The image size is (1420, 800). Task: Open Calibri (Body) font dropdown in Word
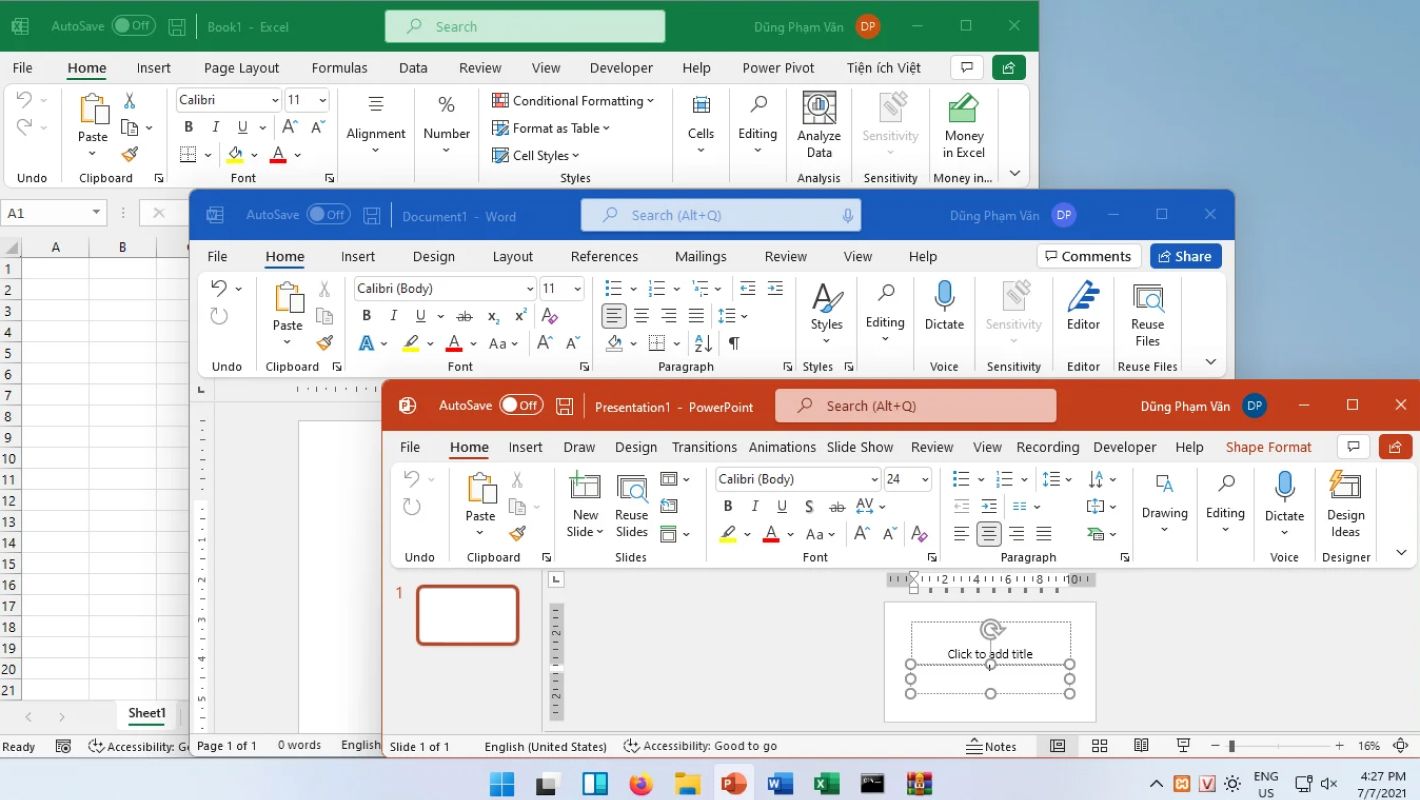(x=529, y=289)
